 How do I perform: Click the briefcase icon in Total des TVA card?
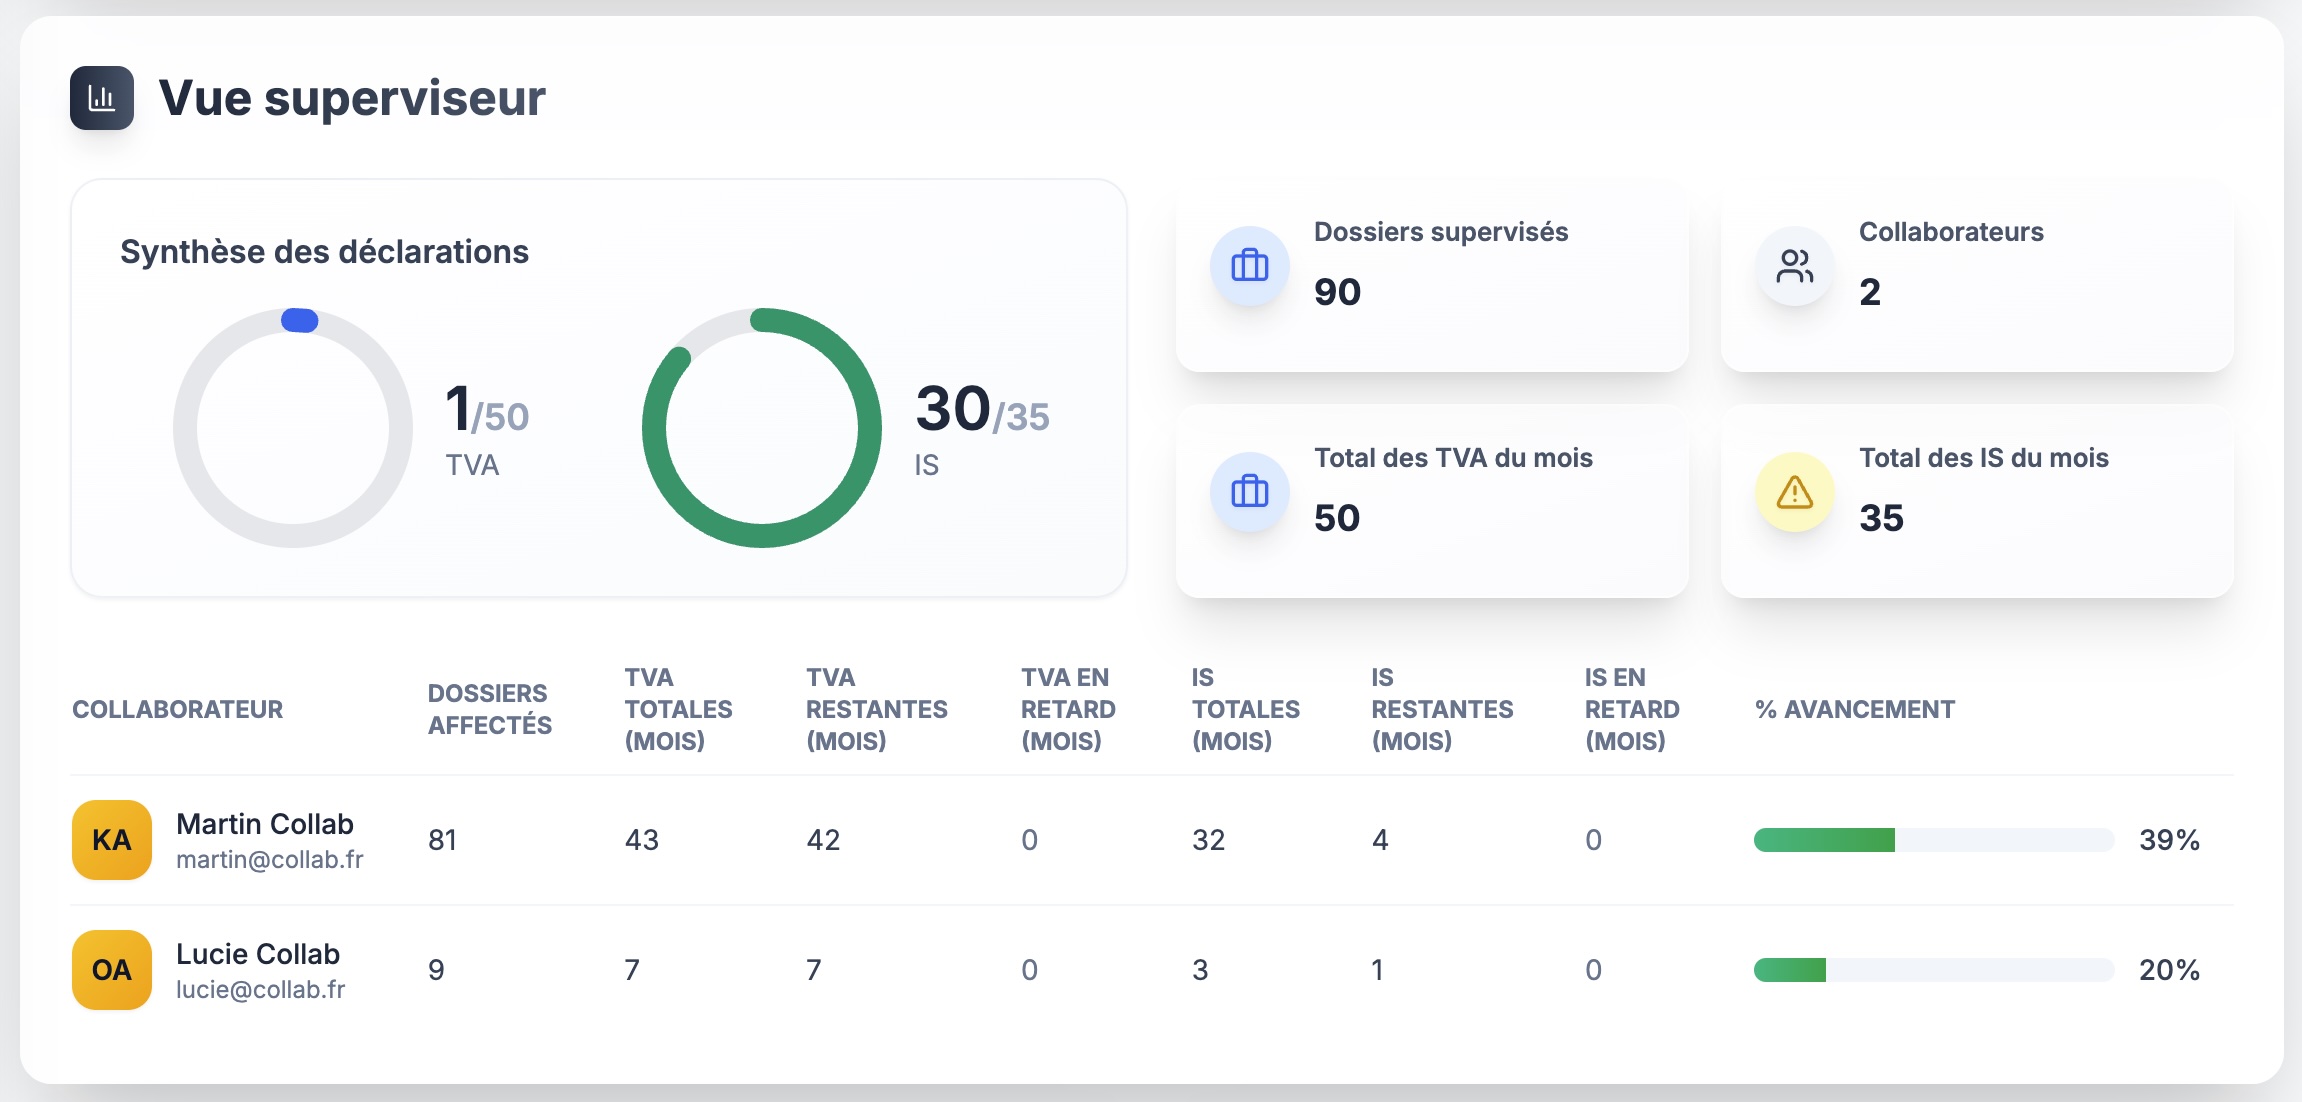[x=1249, y=492]
